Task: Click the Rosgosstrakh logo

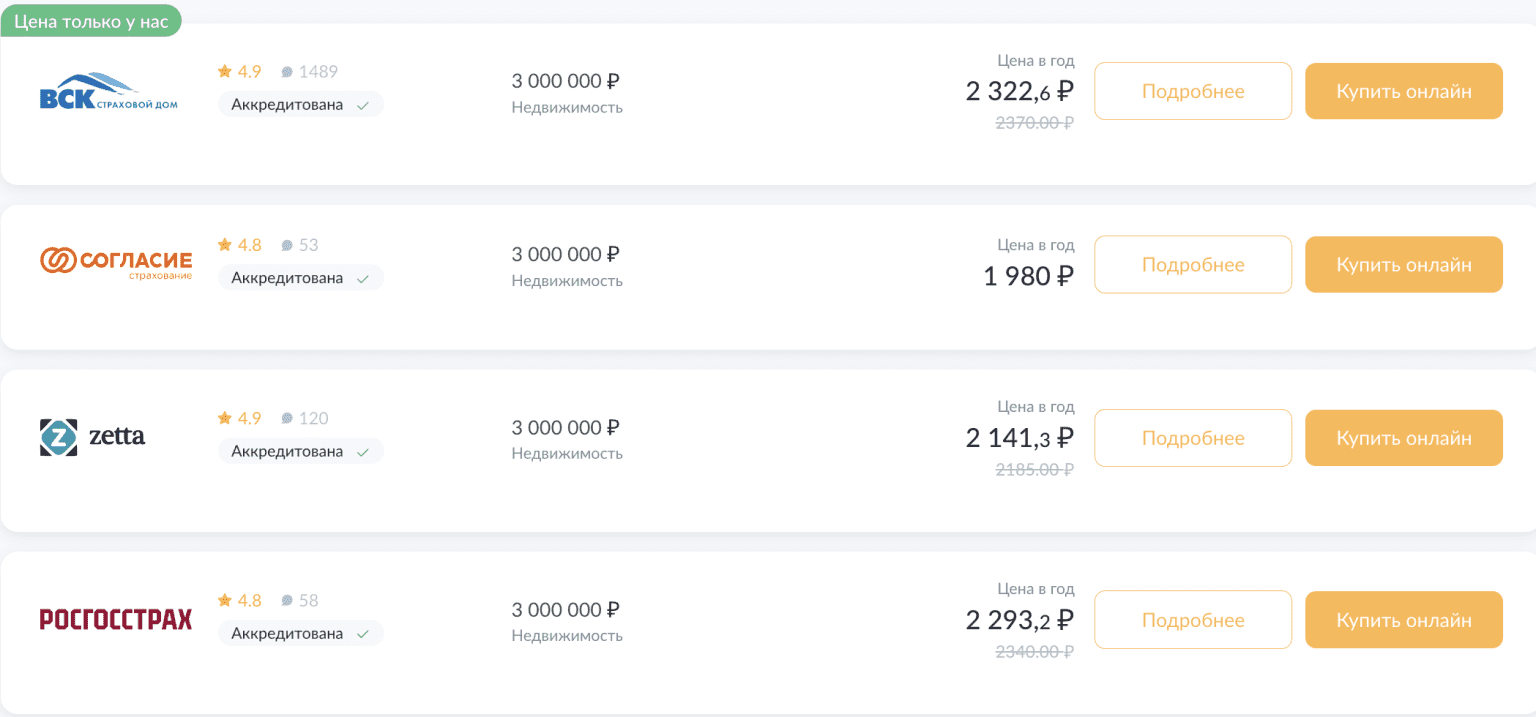Action: (x=115, y=619)
